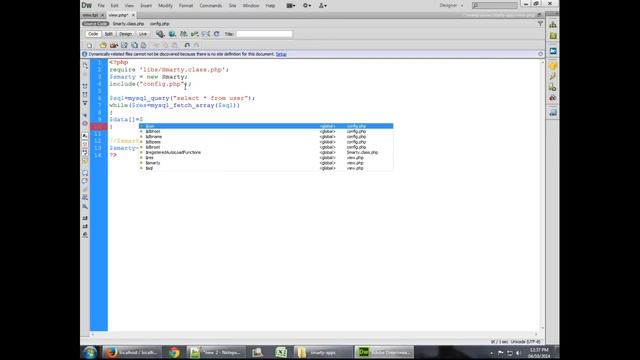Expand the Extend Dreamweaver gear dropdown
The height and width of the screenshot is (360, 640).
click(x=307, y=6)
